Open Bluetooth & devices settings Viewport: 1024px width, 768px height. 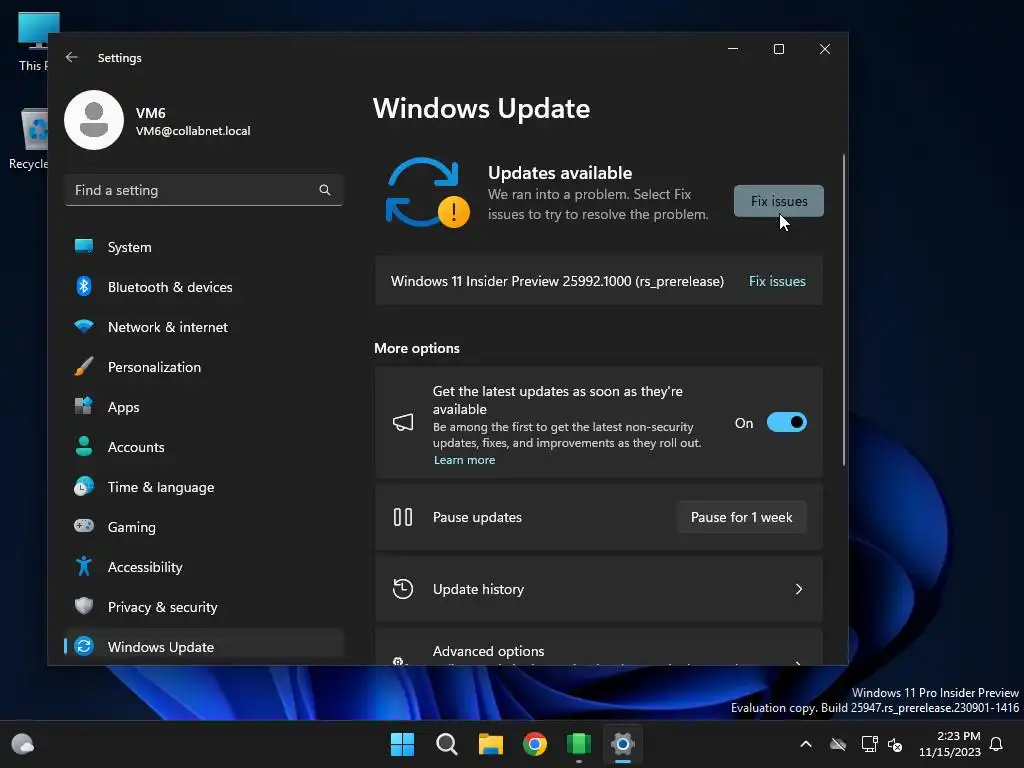204,287
